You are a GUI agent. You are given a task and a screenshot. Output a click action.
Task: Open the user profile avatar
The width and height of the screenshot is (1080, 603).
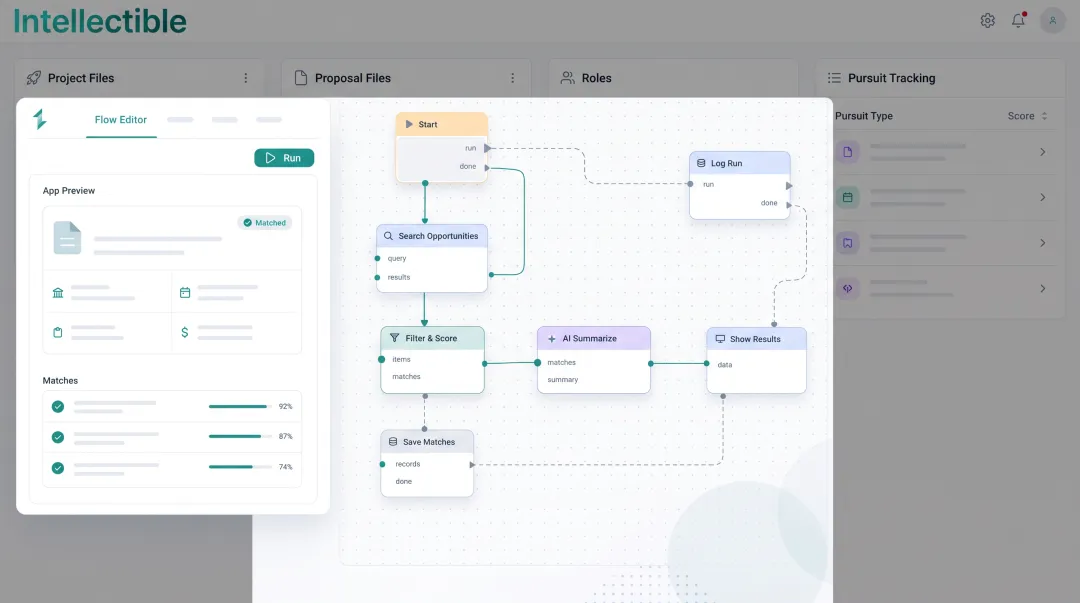click(x=1052, y=21)
